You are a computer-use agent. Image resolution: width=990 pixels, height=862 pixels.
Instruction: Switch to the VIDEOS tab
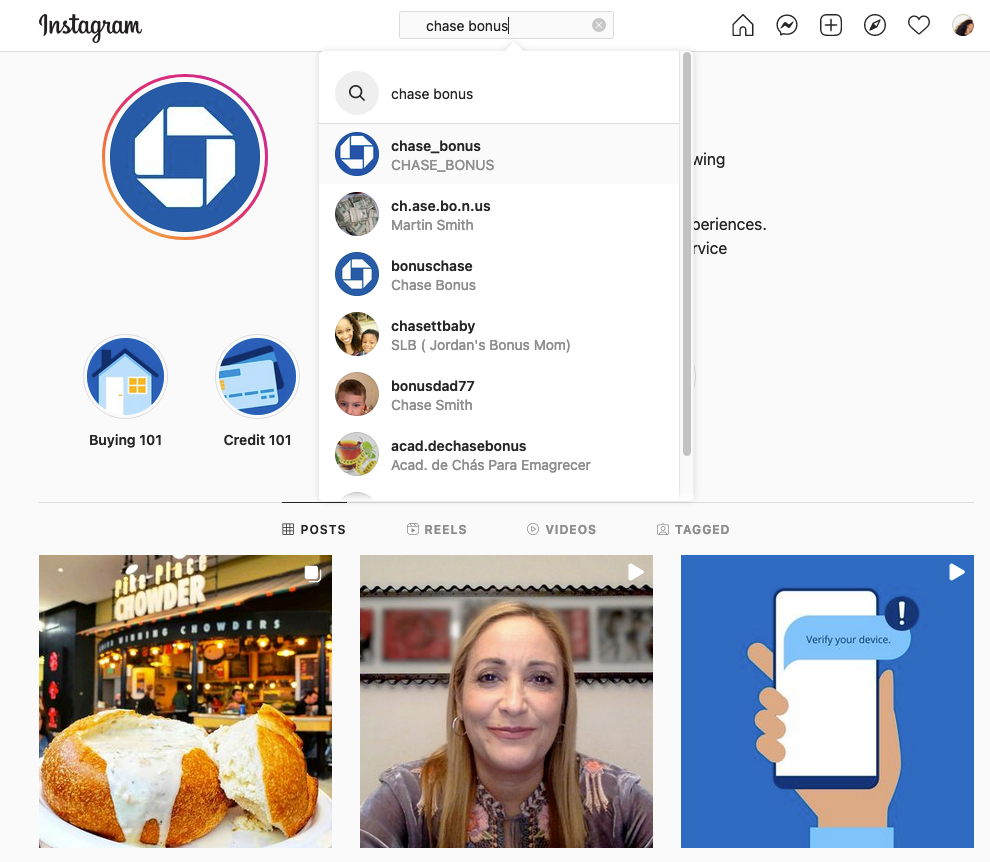(x=561, y=529)
